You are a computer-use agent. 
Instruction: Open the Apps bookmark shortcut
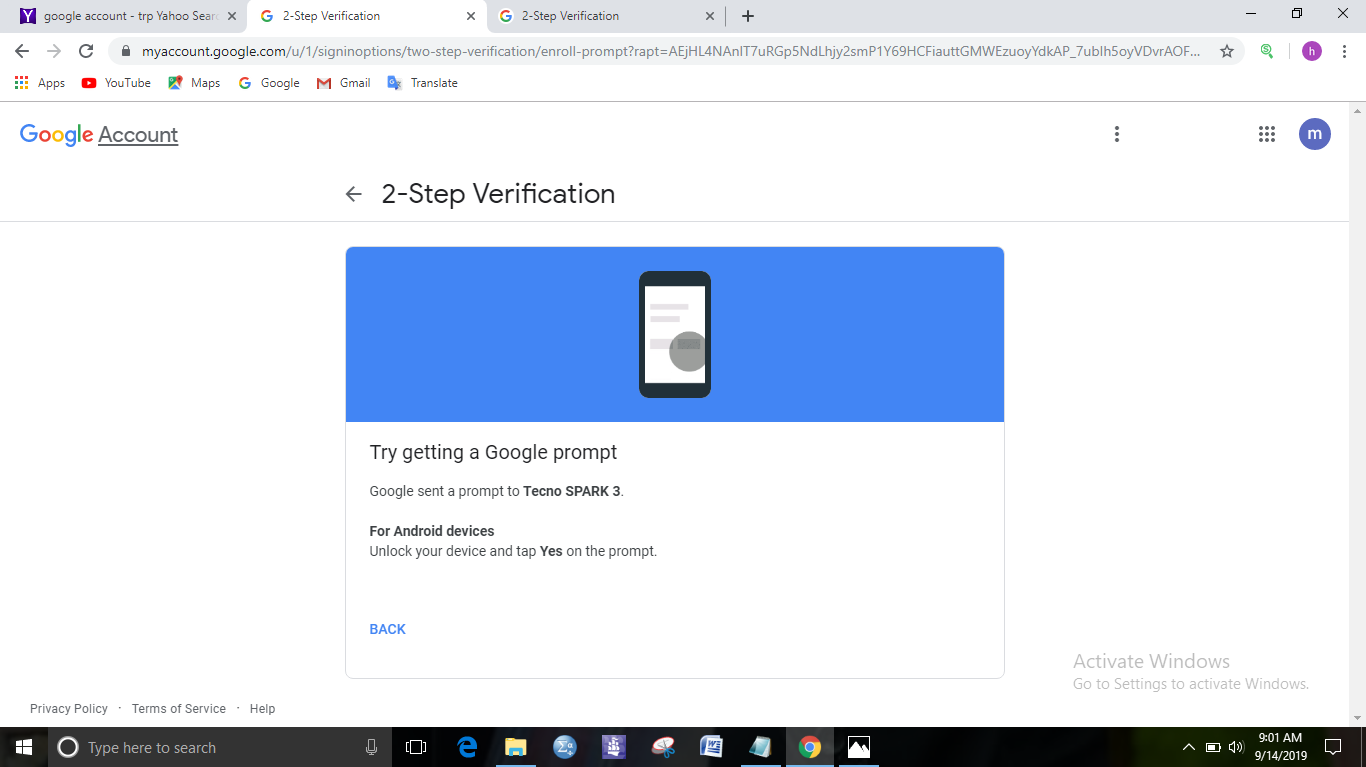pos(40,83)
